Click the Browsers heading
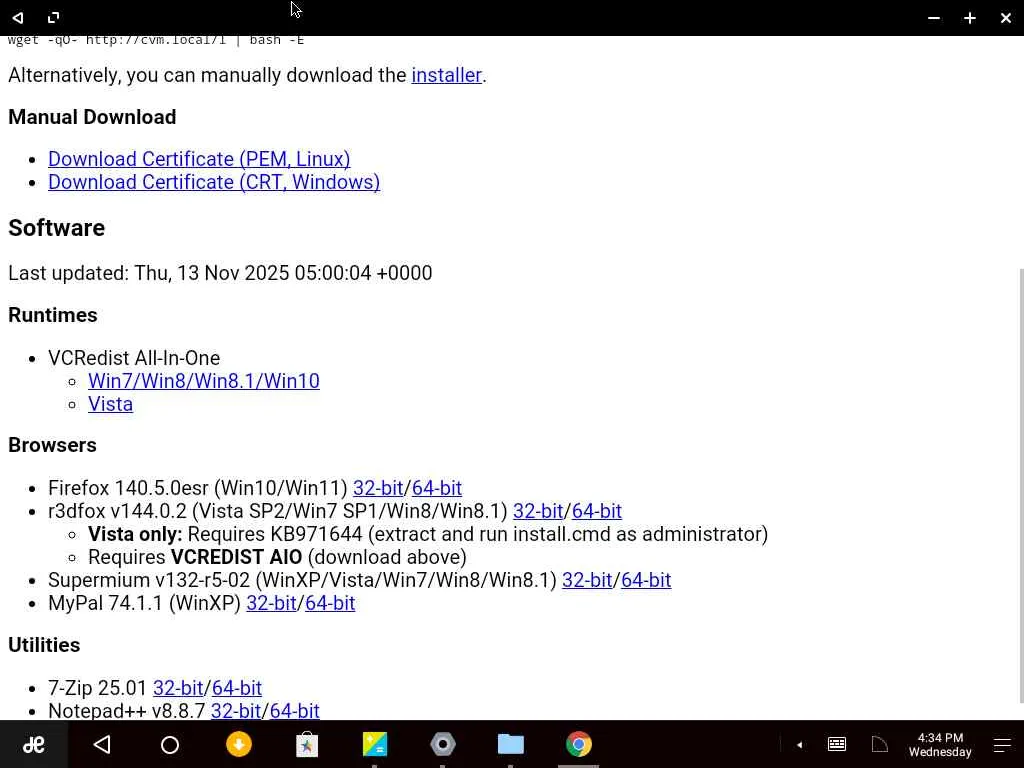 52,445
